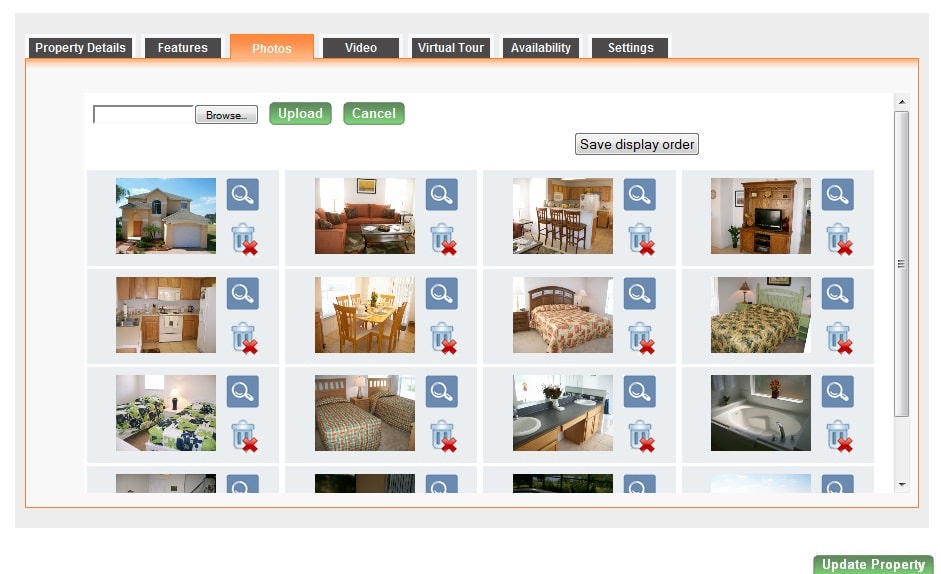Select the blue-green twin beds thumbnail

pyautogui.click(x=166, y=413)
